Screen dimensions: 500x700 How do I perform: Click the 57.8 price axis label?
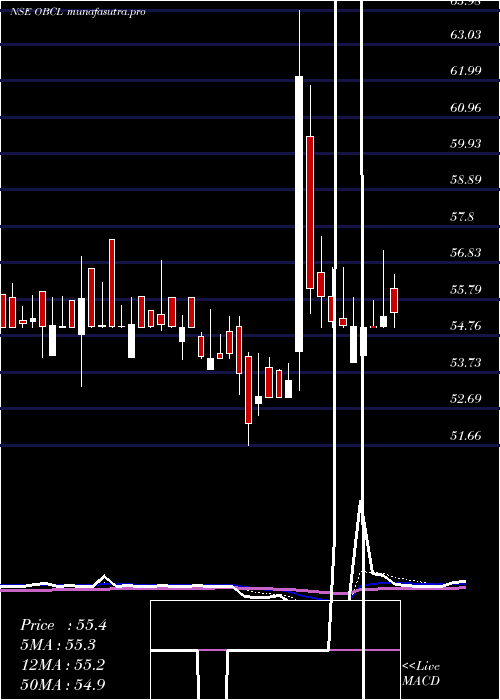(x=462, y=217)
